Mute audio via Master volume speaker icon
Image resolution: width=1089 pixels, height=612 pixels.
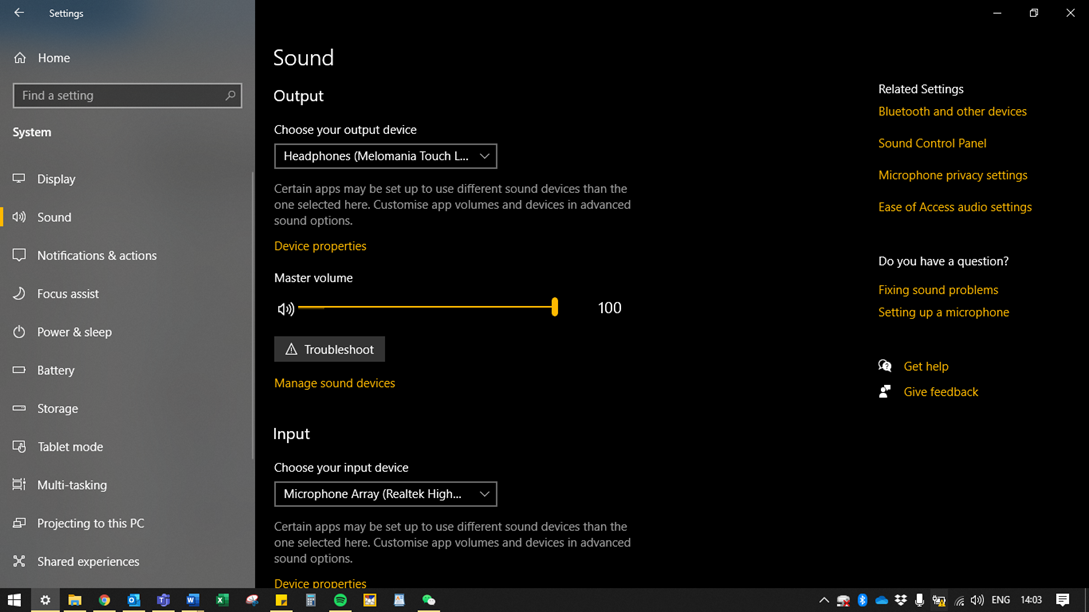click(286, 309)
